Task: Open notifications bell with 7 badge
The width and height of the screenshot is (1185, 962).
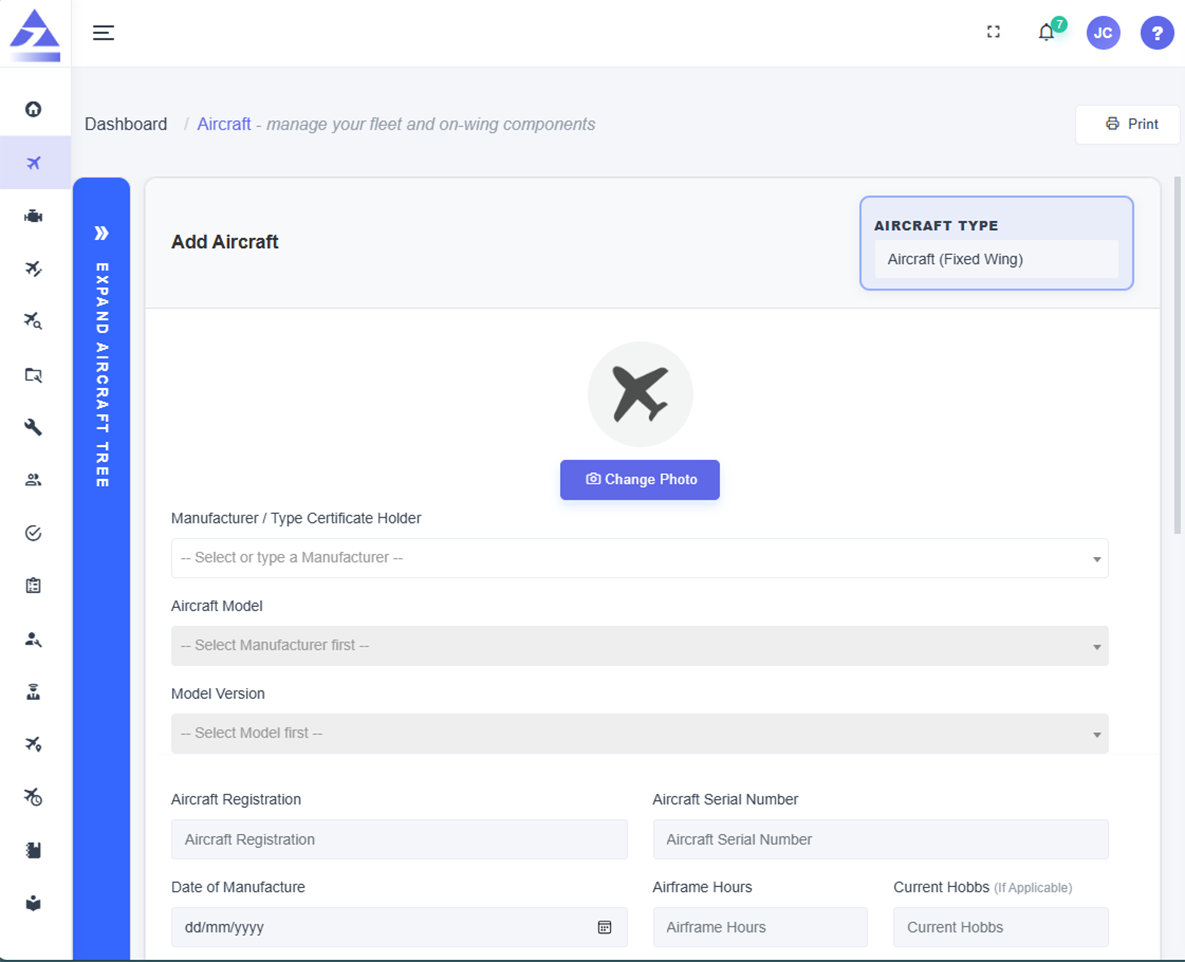Action: (x=1047, y=32)
